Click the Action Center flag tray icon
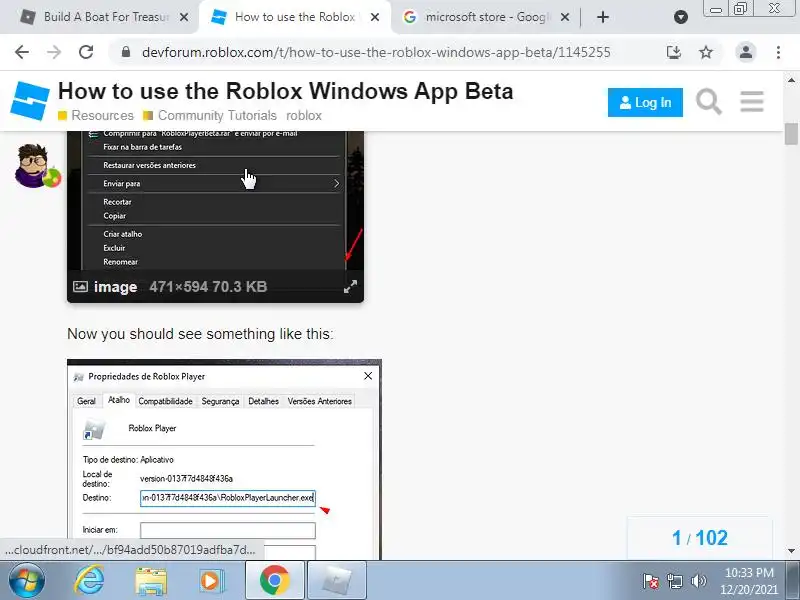Viewport: 800px width, 600px height. click(x=651, y=581)
